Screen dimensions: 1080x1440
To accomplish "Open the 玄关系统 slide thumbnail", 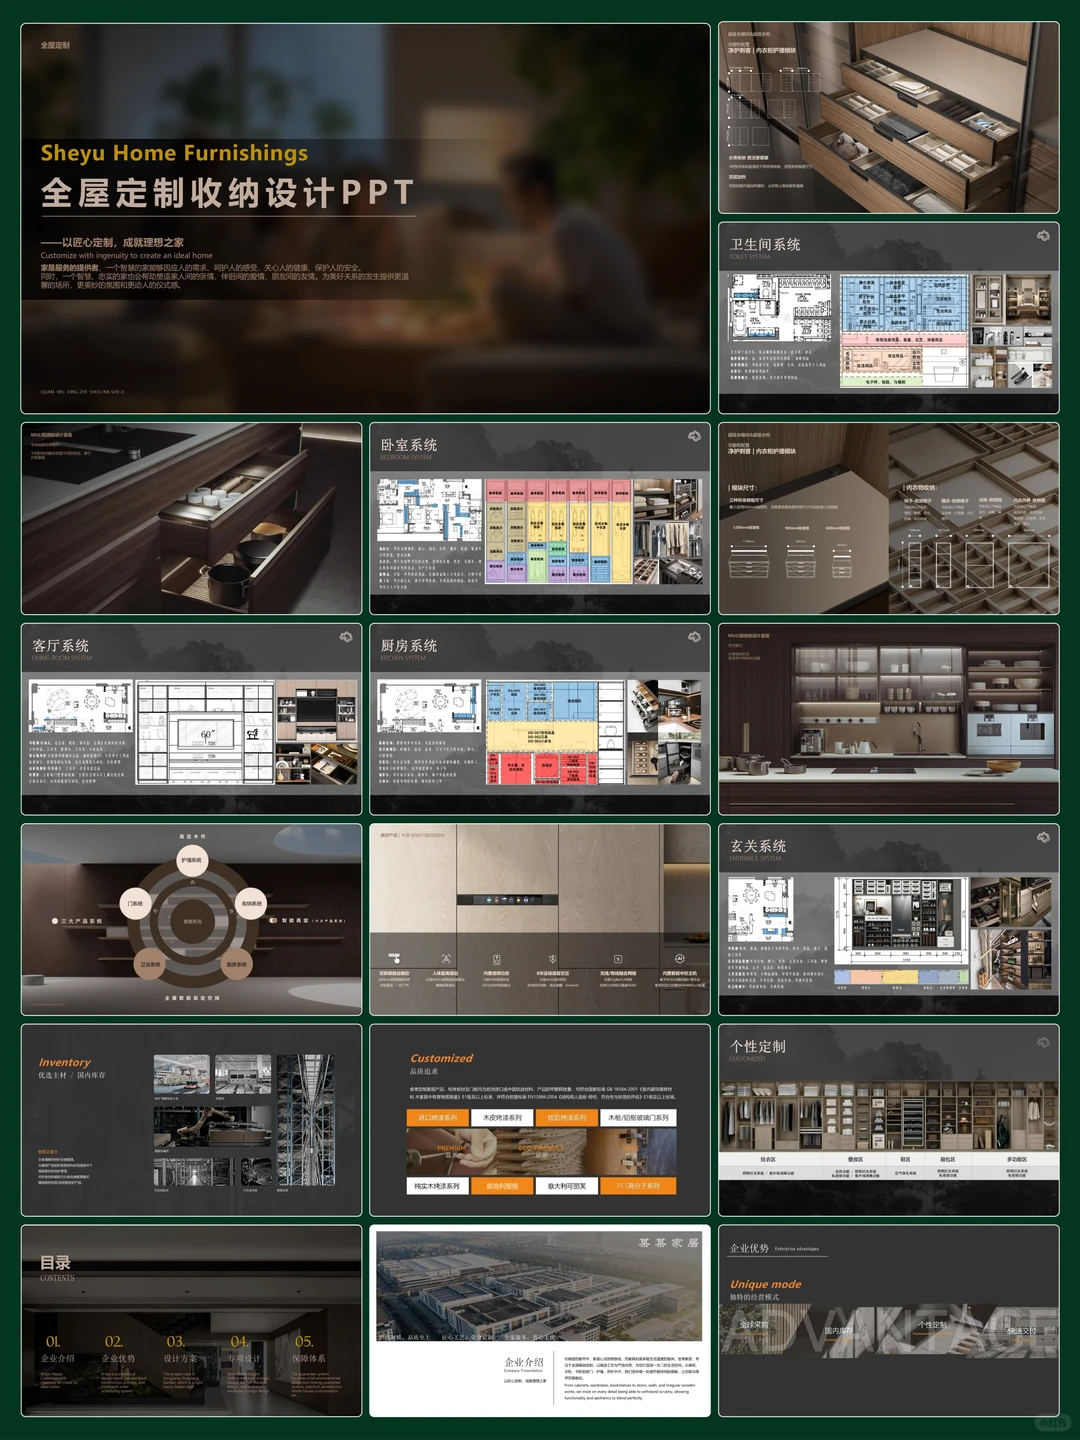I will [x=888, y=919].
